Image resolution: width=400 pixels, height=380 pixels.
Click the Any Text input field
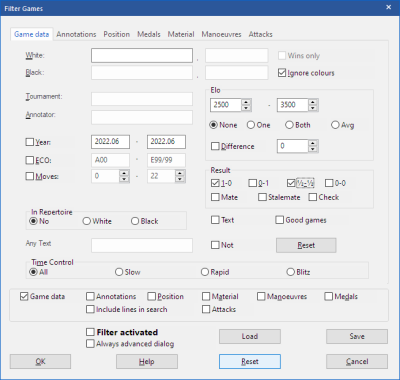pos(142,245)
